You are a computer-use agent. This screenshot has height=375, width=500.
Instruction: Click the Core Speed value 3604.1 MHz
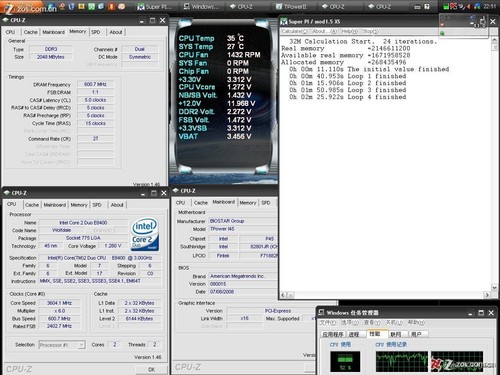(59, 303)
